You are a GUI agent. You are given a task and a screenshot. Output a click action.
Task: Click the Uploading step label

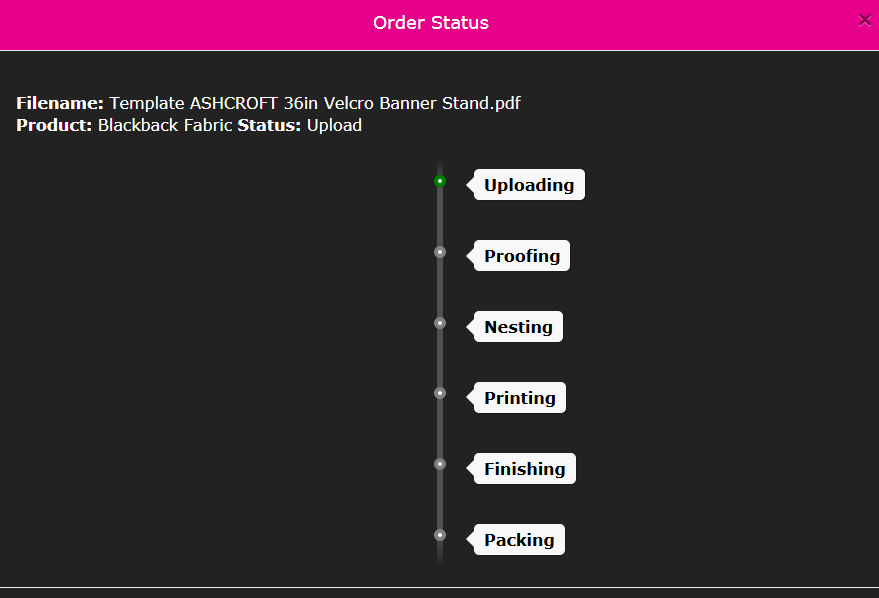[x=529, y=184]
